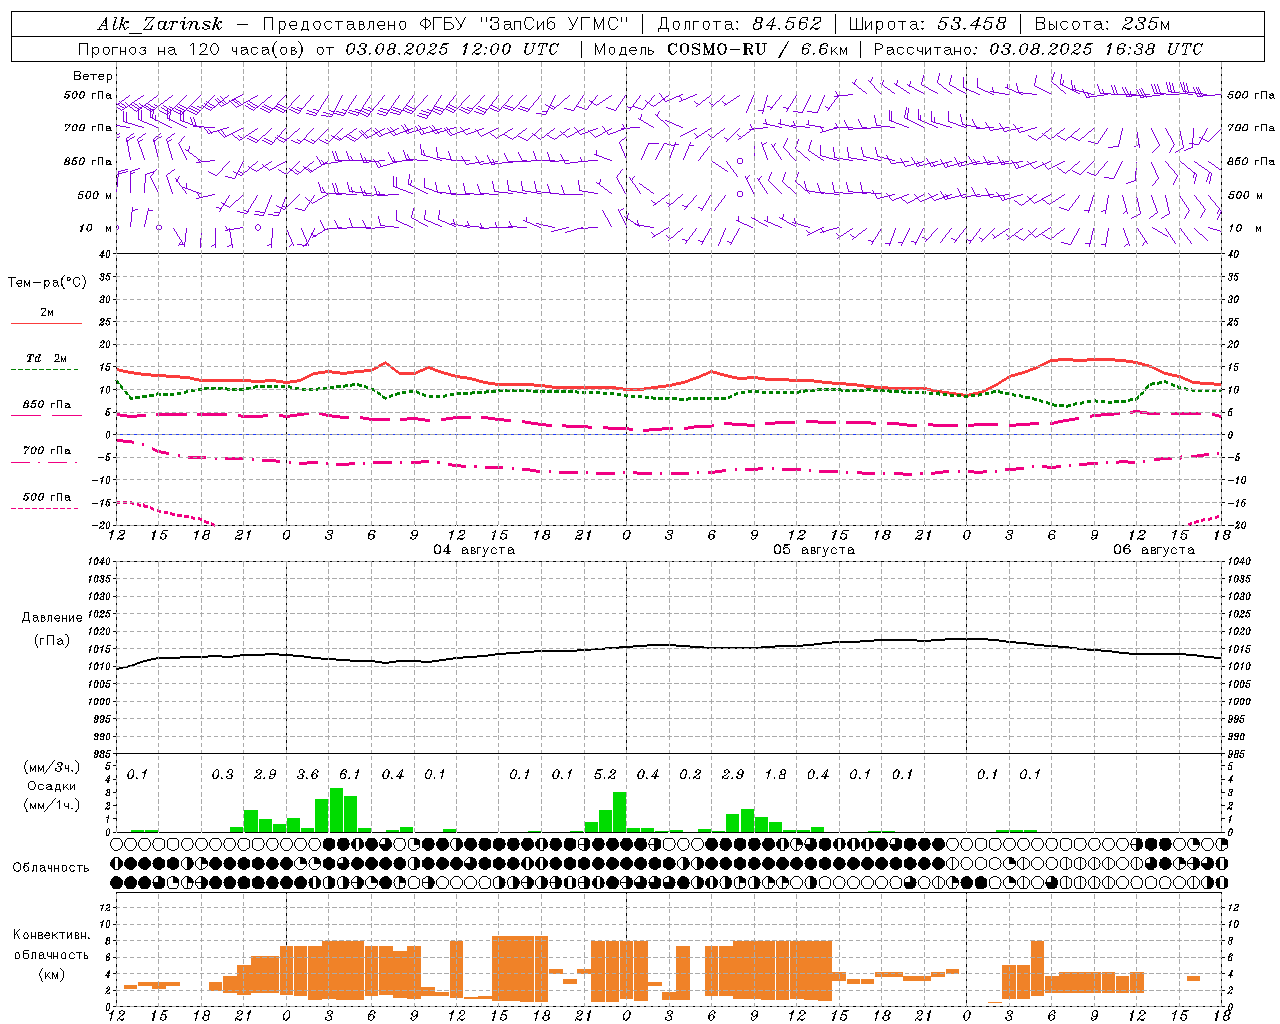Click the '(мм/1ч.)' unit label

point(52,805)
